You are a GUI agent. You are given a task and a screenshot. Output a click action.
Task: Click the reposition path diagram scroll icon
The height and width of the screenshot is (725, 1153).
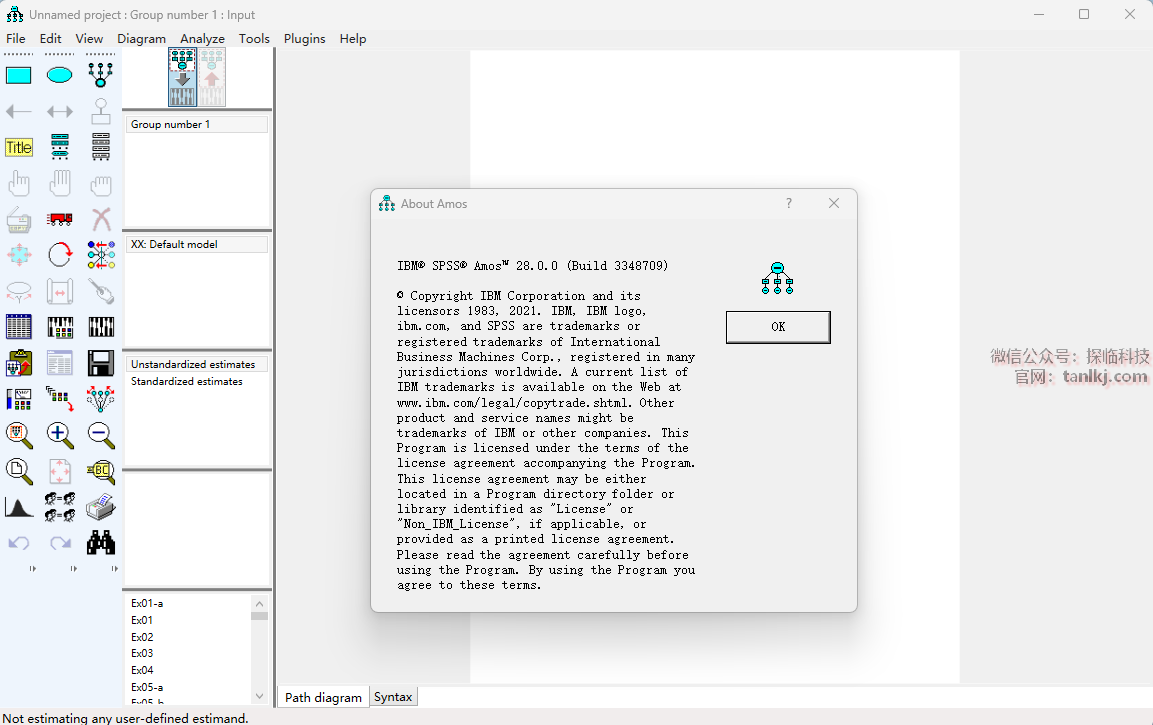pos(60,291)
